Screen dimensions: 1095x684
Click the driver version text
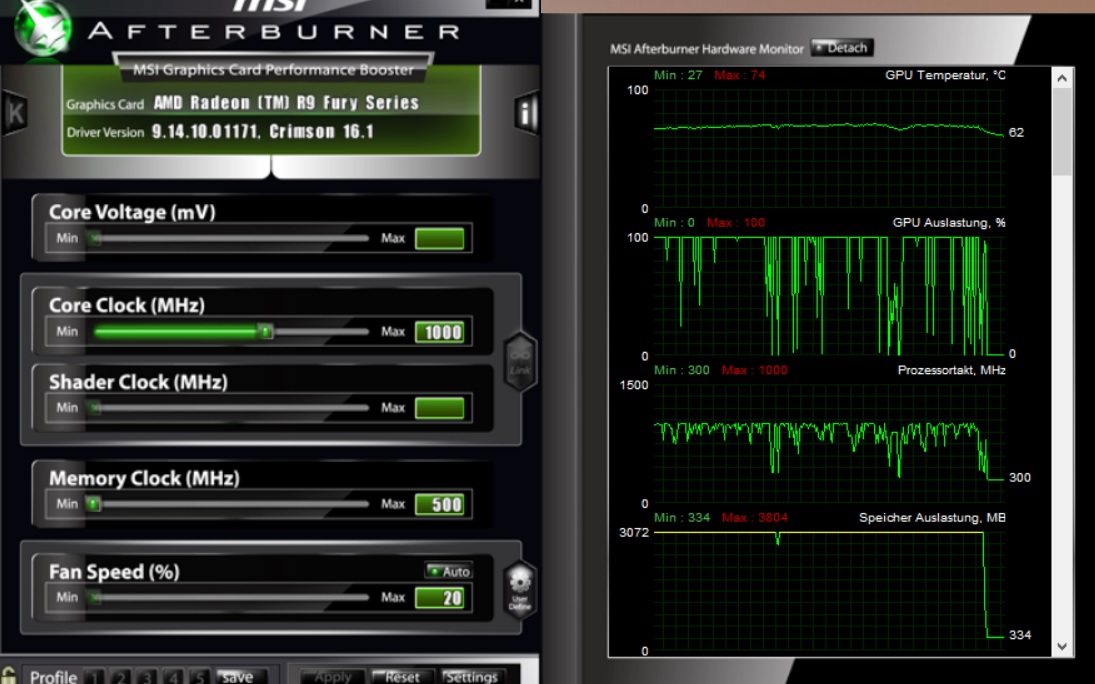[x=263, y=131]
